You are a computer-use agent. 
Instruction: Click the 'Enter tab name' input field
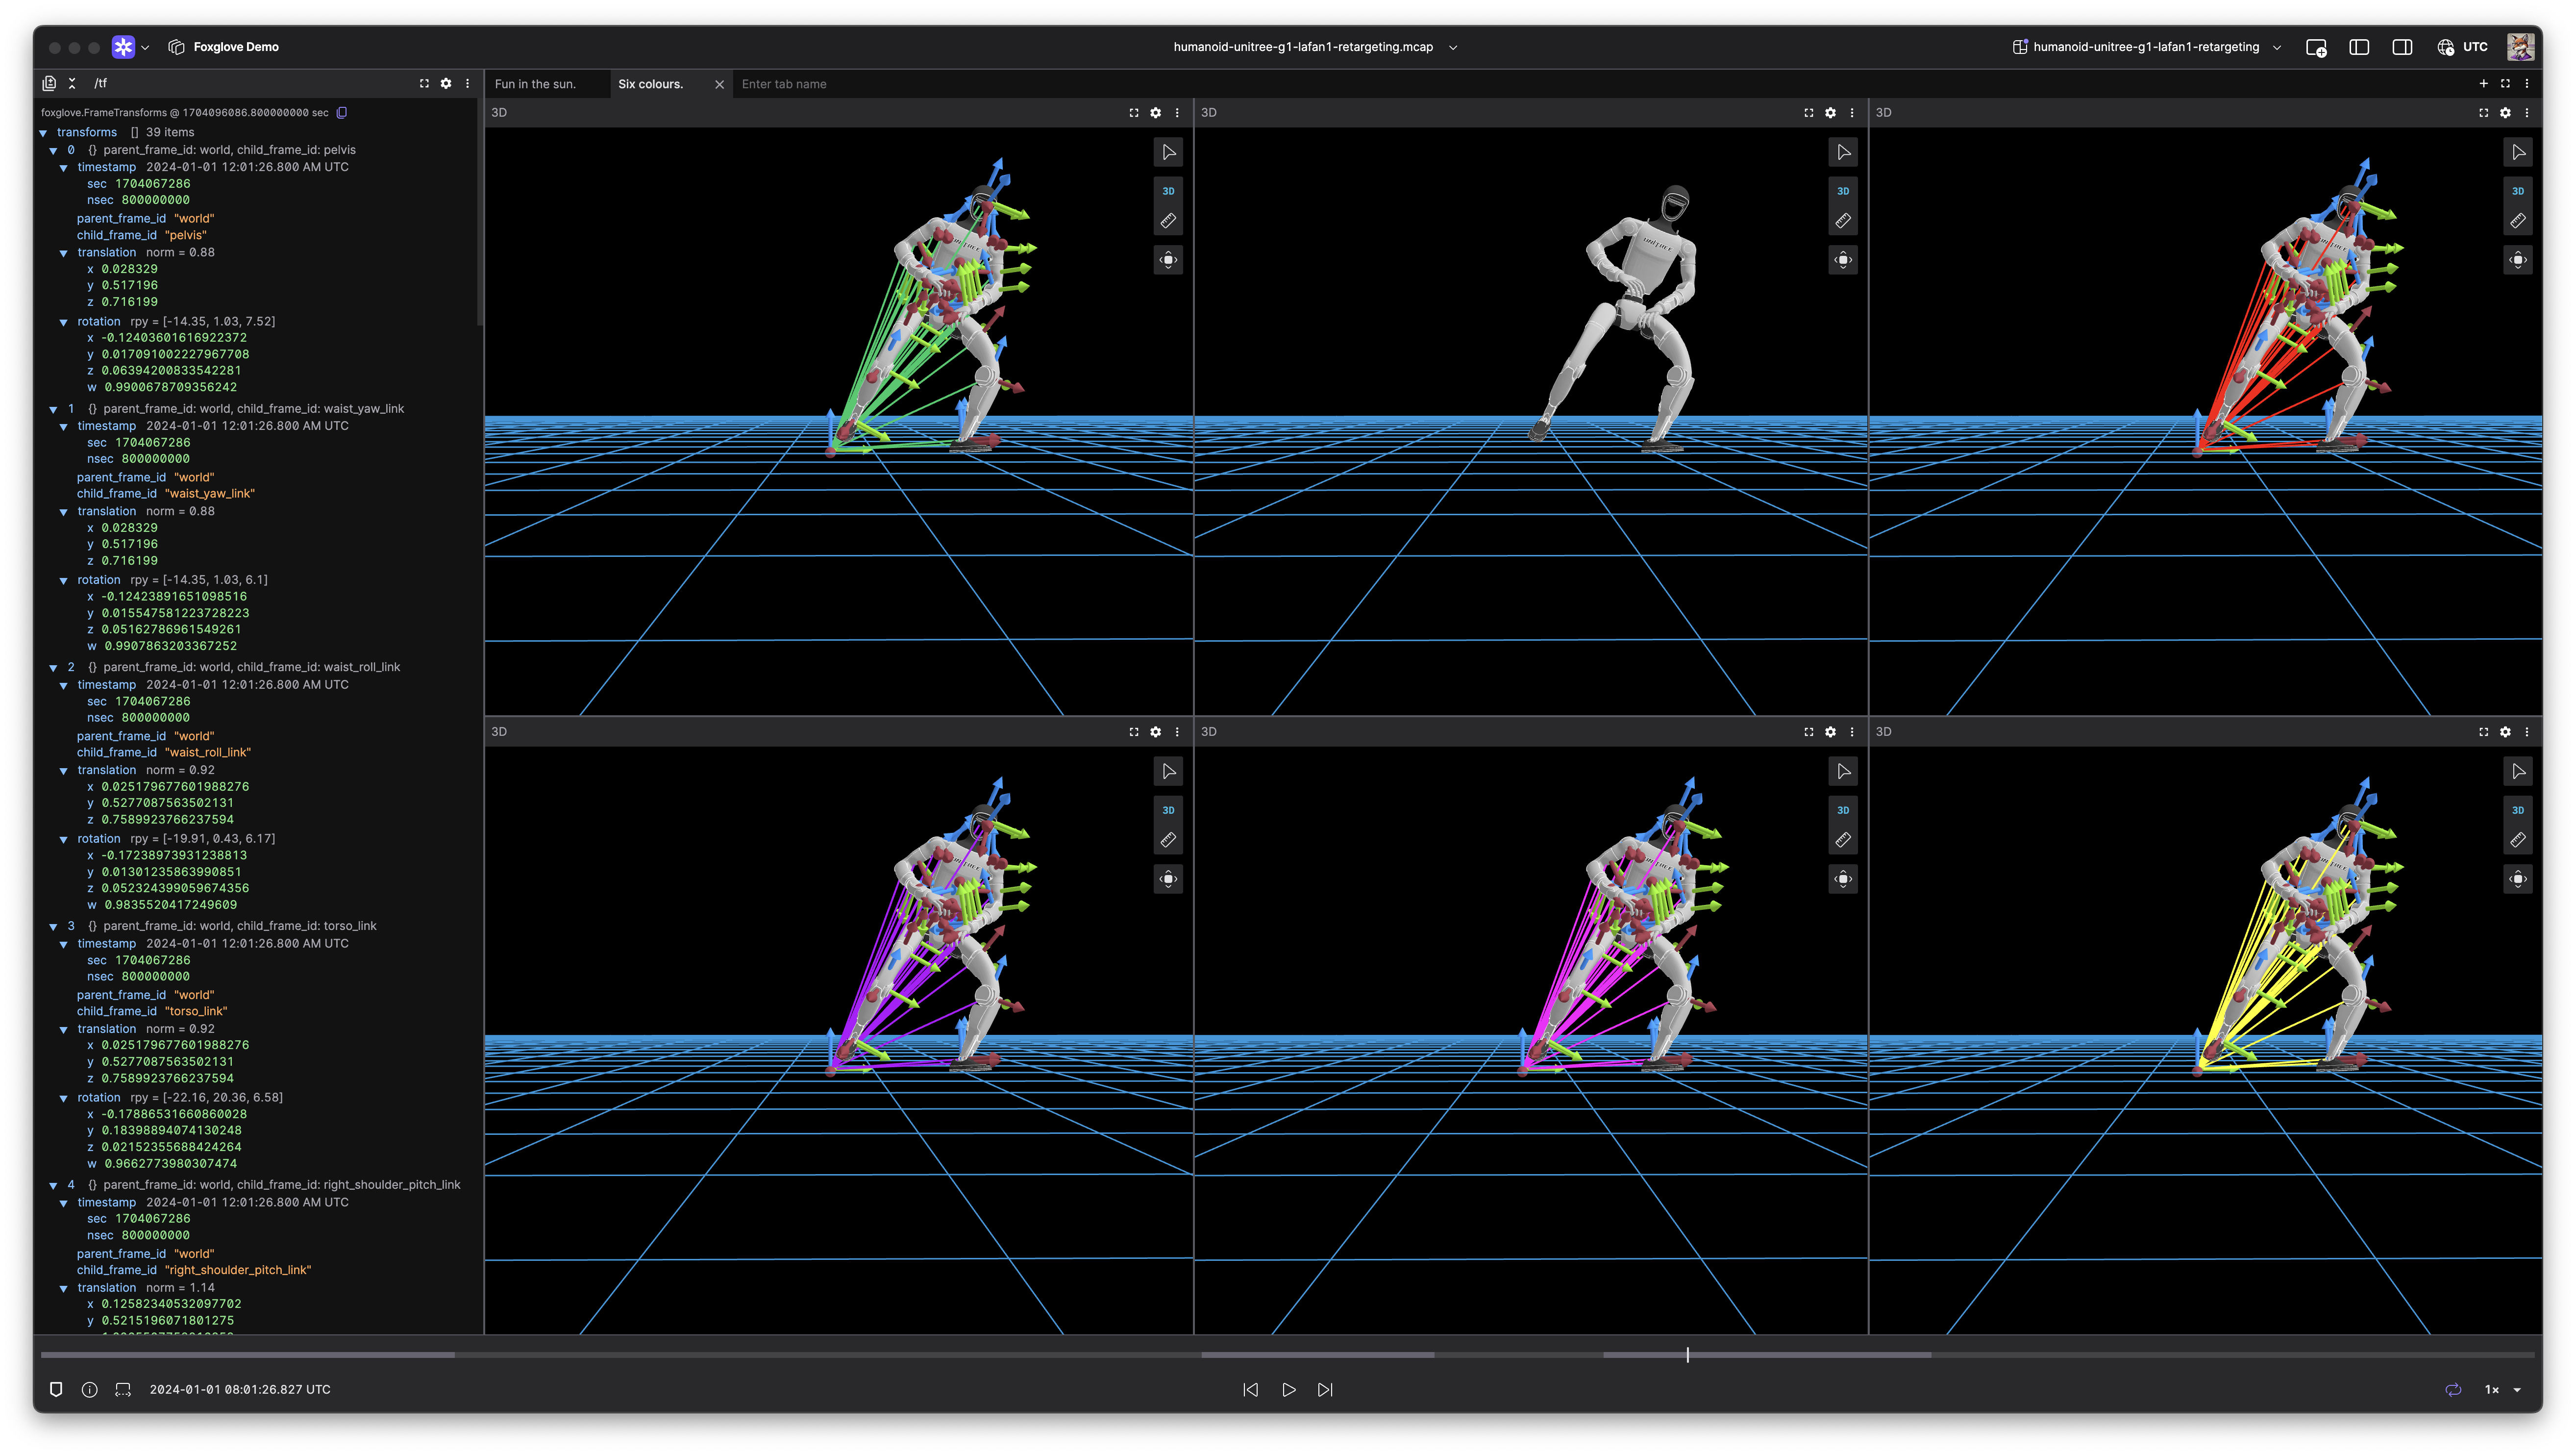(x=784, y=84)
